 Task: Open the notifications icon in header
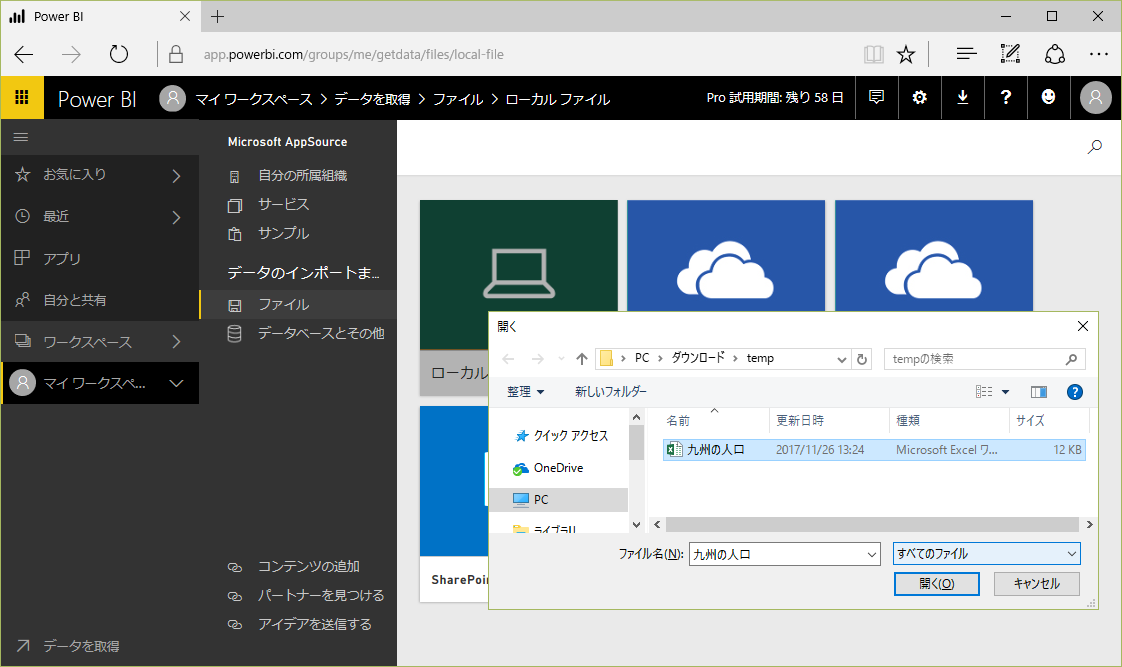click(x=877, y=97)
